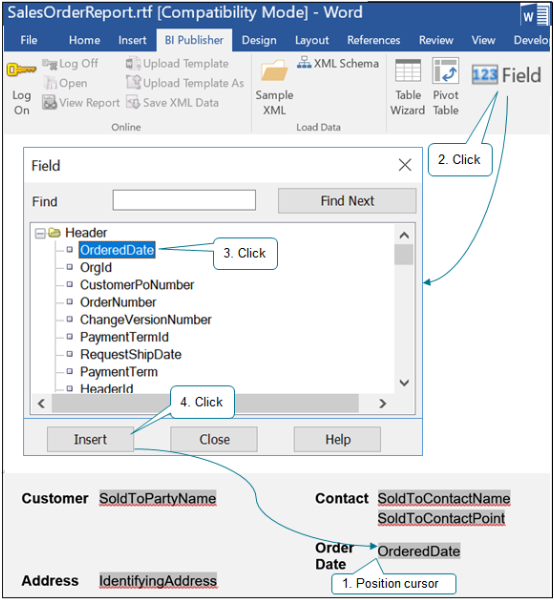Collapse the Header tree node
Viewport: 554px width, 600px height.
click(x=40, y=233)
